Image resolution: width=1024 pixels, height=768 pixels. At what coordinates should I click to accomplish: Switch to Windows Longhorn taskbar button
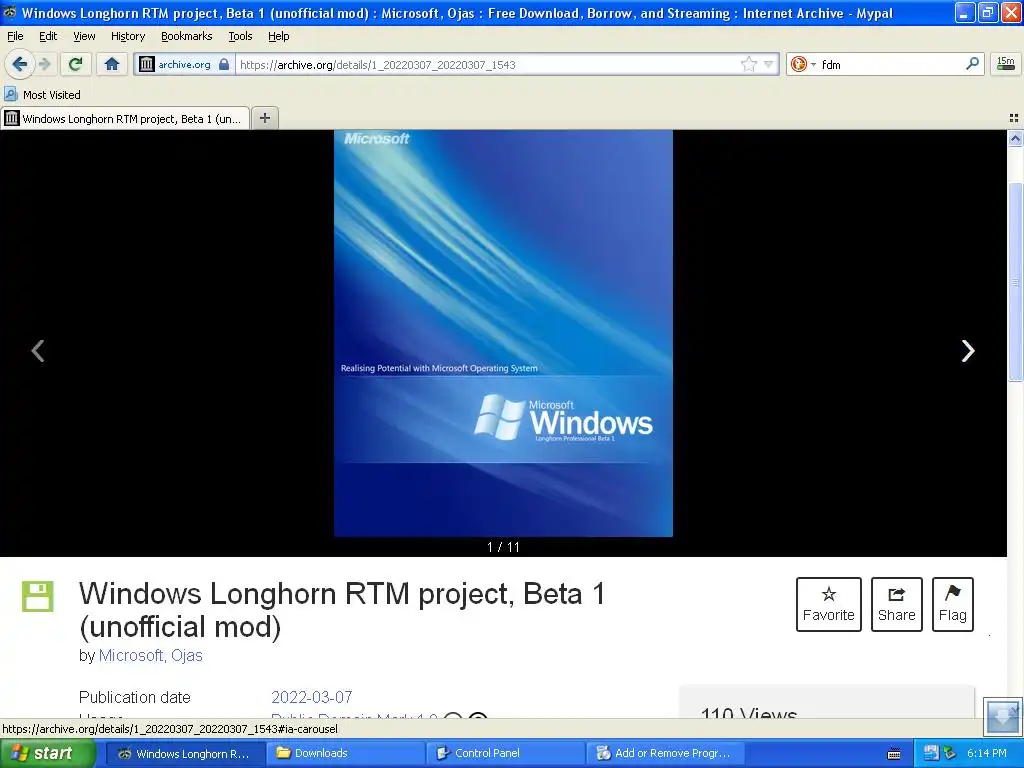point(185,753)
